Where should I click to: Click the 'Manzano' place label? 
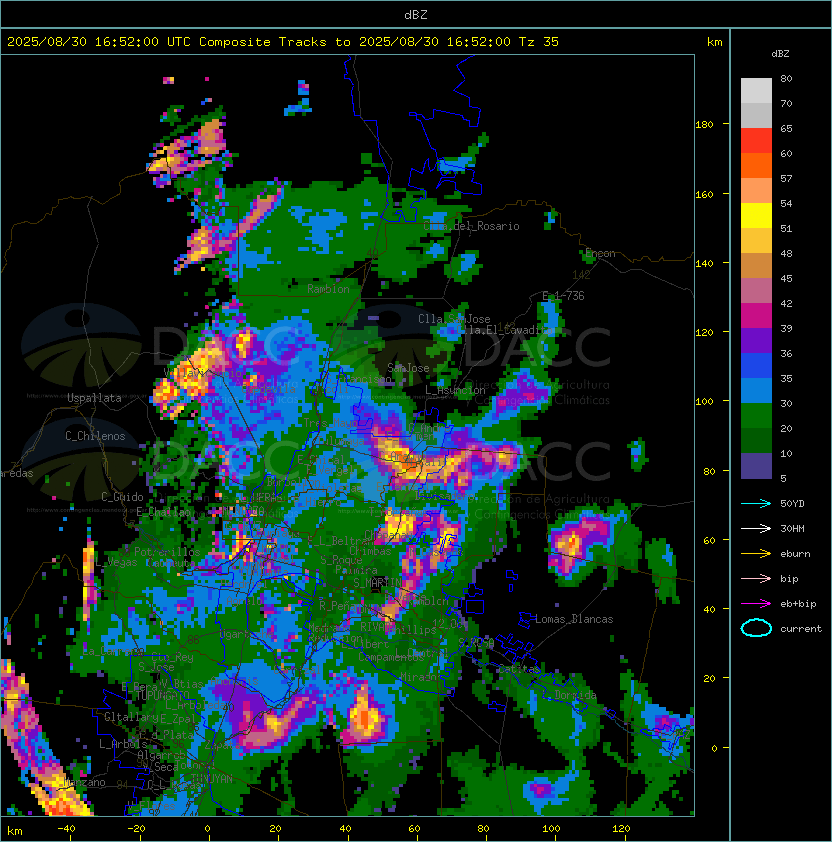click(84, 782)
